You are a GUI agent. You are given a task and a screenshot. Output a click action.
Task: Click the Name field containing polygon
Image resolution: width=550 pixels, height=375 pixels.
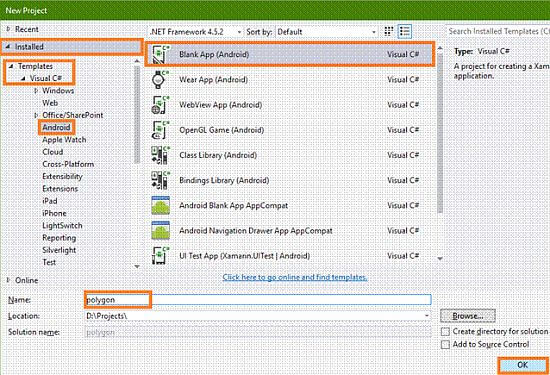[x=258, y=300]
